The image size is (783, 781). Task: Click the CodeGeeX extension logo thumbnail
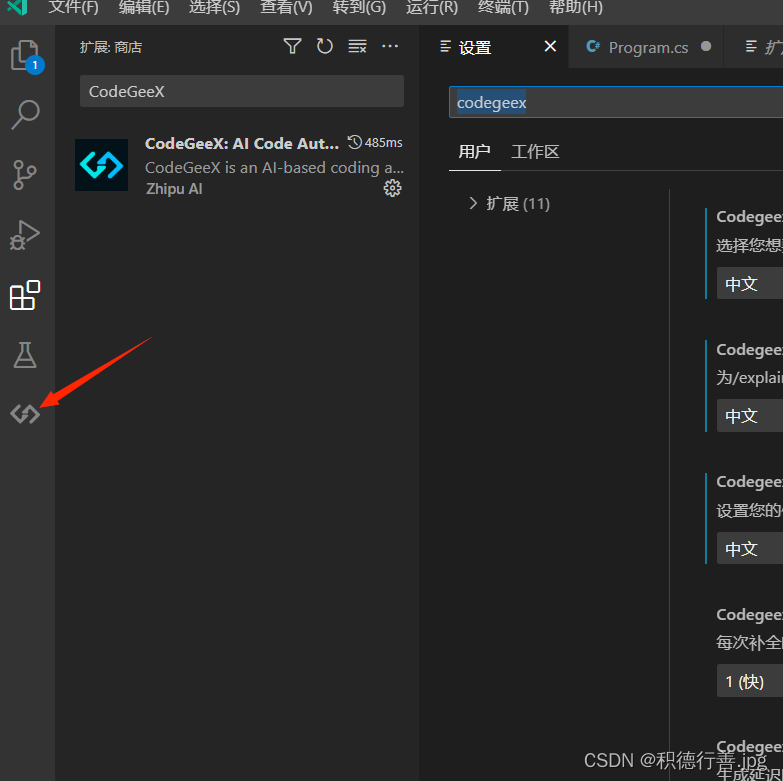tap(101, 165)
